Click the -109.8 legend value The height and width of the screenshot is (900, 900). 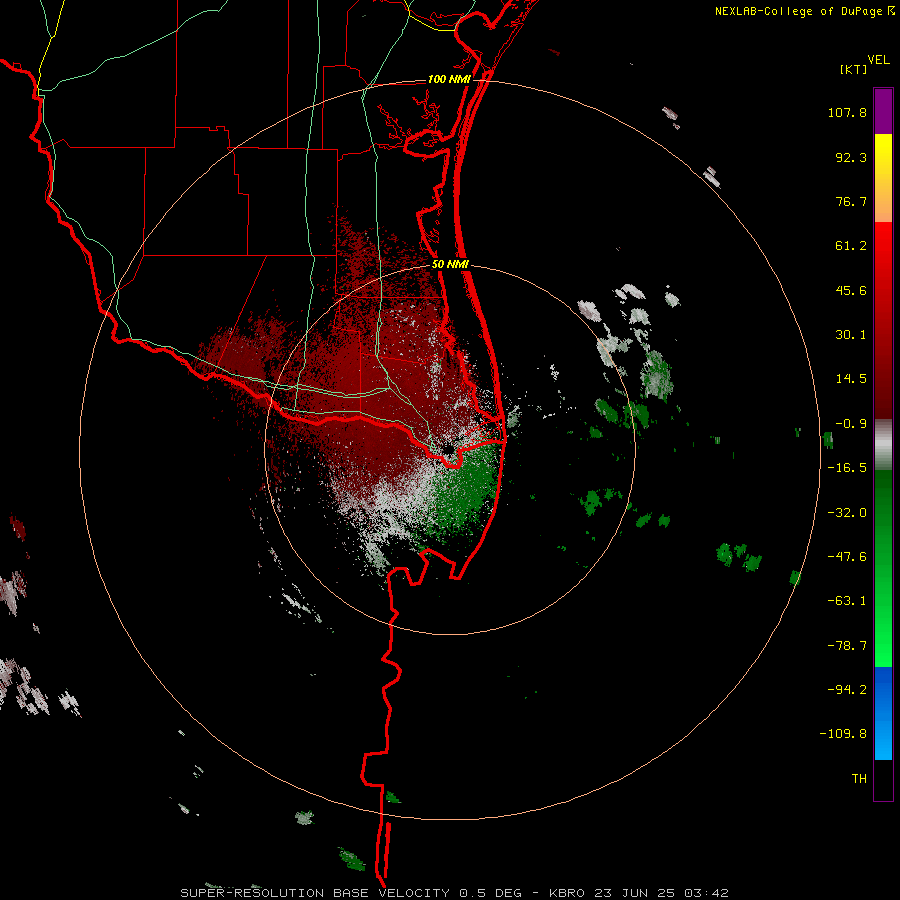coord(843,734)
